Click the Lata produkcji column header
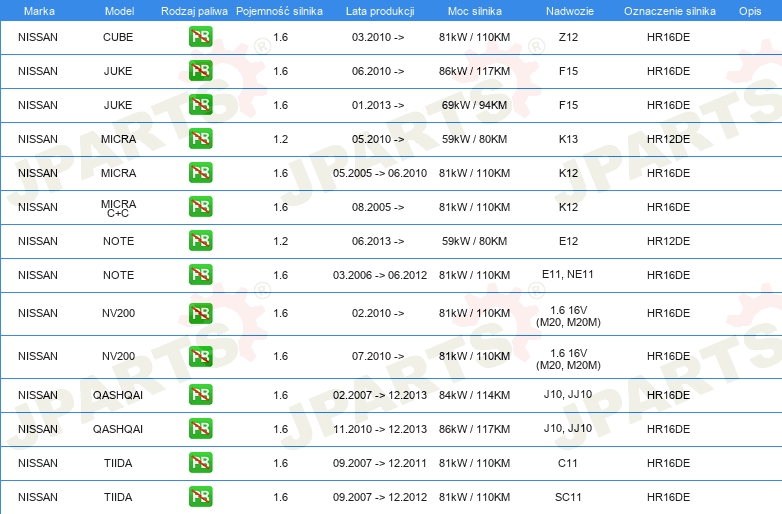 pyautogui.click(x=380, y=11)
